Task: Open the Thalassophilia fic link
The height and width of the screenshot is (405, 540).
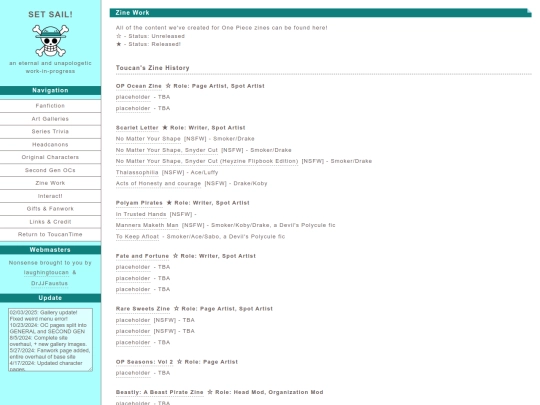Action: tap(137, 173)
